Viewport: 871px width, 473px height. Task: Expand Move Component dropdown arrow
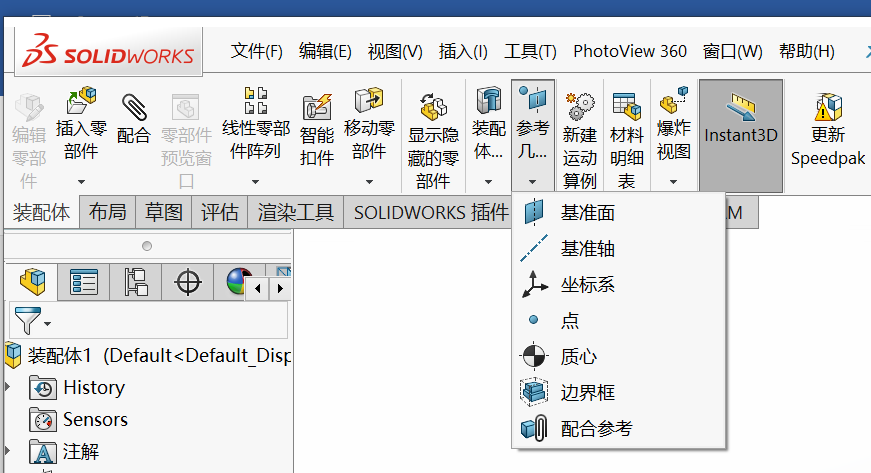369,182
